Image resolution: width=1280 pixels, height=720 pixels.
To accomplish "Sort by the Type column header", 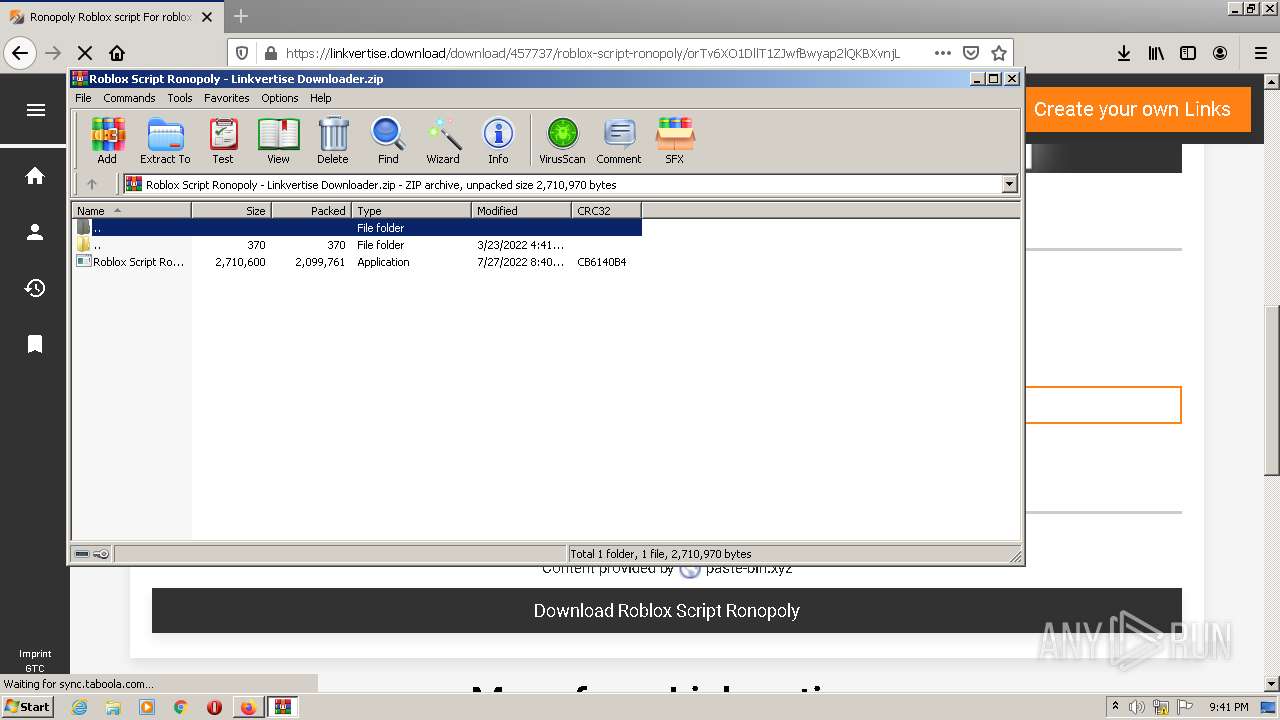I will point(411,210).
